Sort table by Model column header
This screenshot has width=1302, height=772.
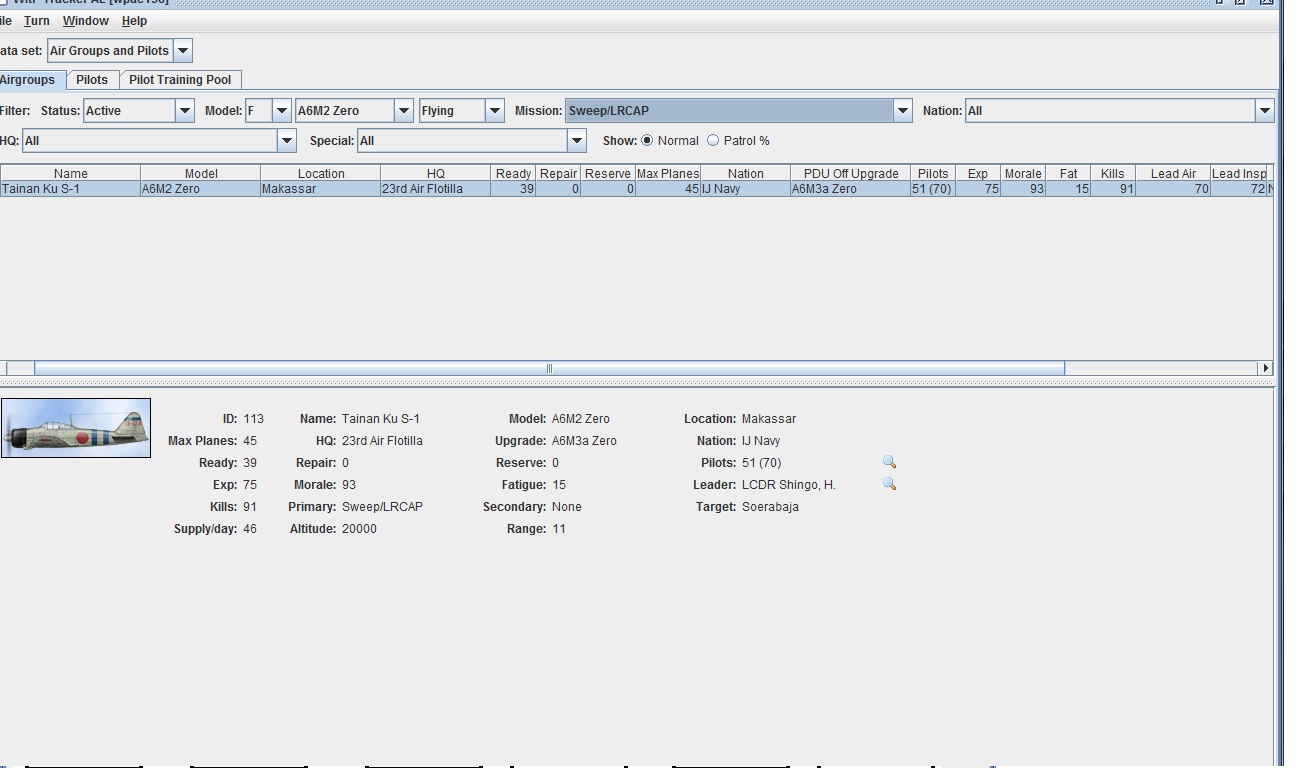(201, 173)
